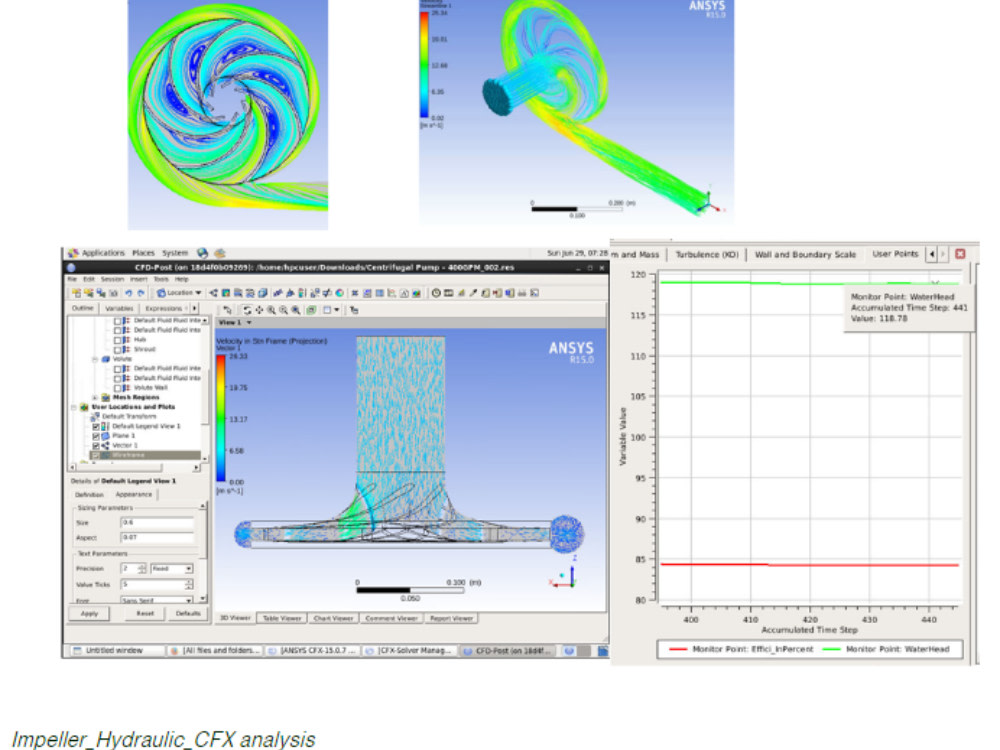Toggle the Wireframe checkbox
Image resolution: width=1000 pixels, height=750 pixels.
pos(96,455)
